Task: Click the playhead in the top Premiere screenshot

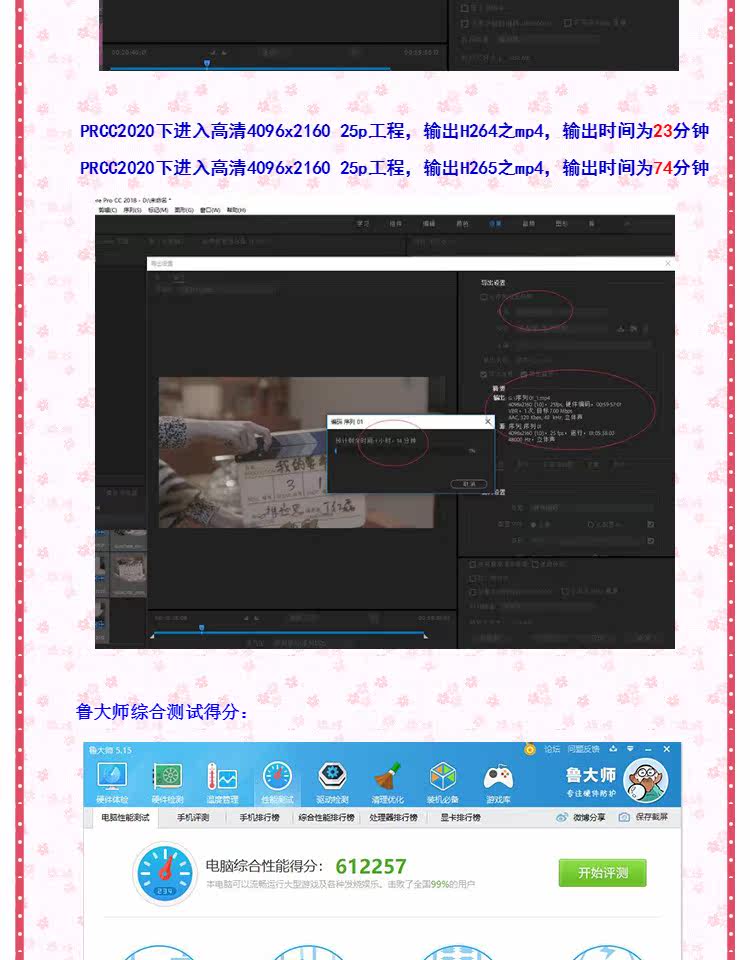Action: [x=207, y=63]
